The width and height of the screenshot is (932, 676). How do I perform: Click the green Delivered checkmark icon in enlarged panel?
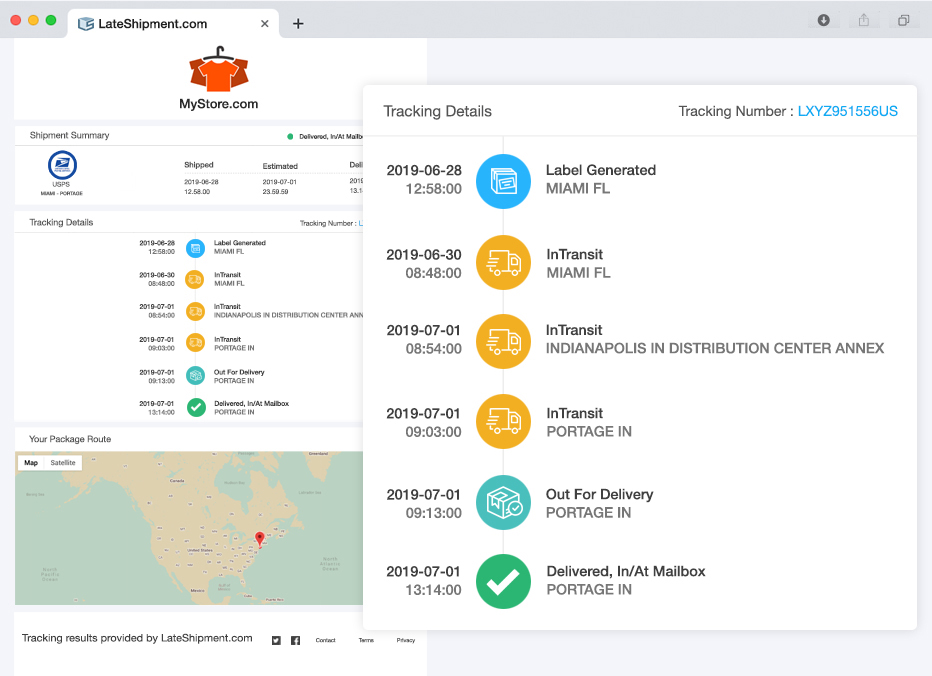pyautogui.click(x=503, y=581)
